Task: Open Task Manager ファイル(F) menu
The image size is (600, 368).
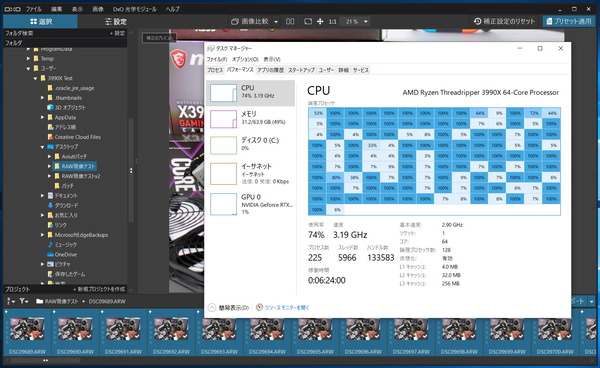Action: 217,59
